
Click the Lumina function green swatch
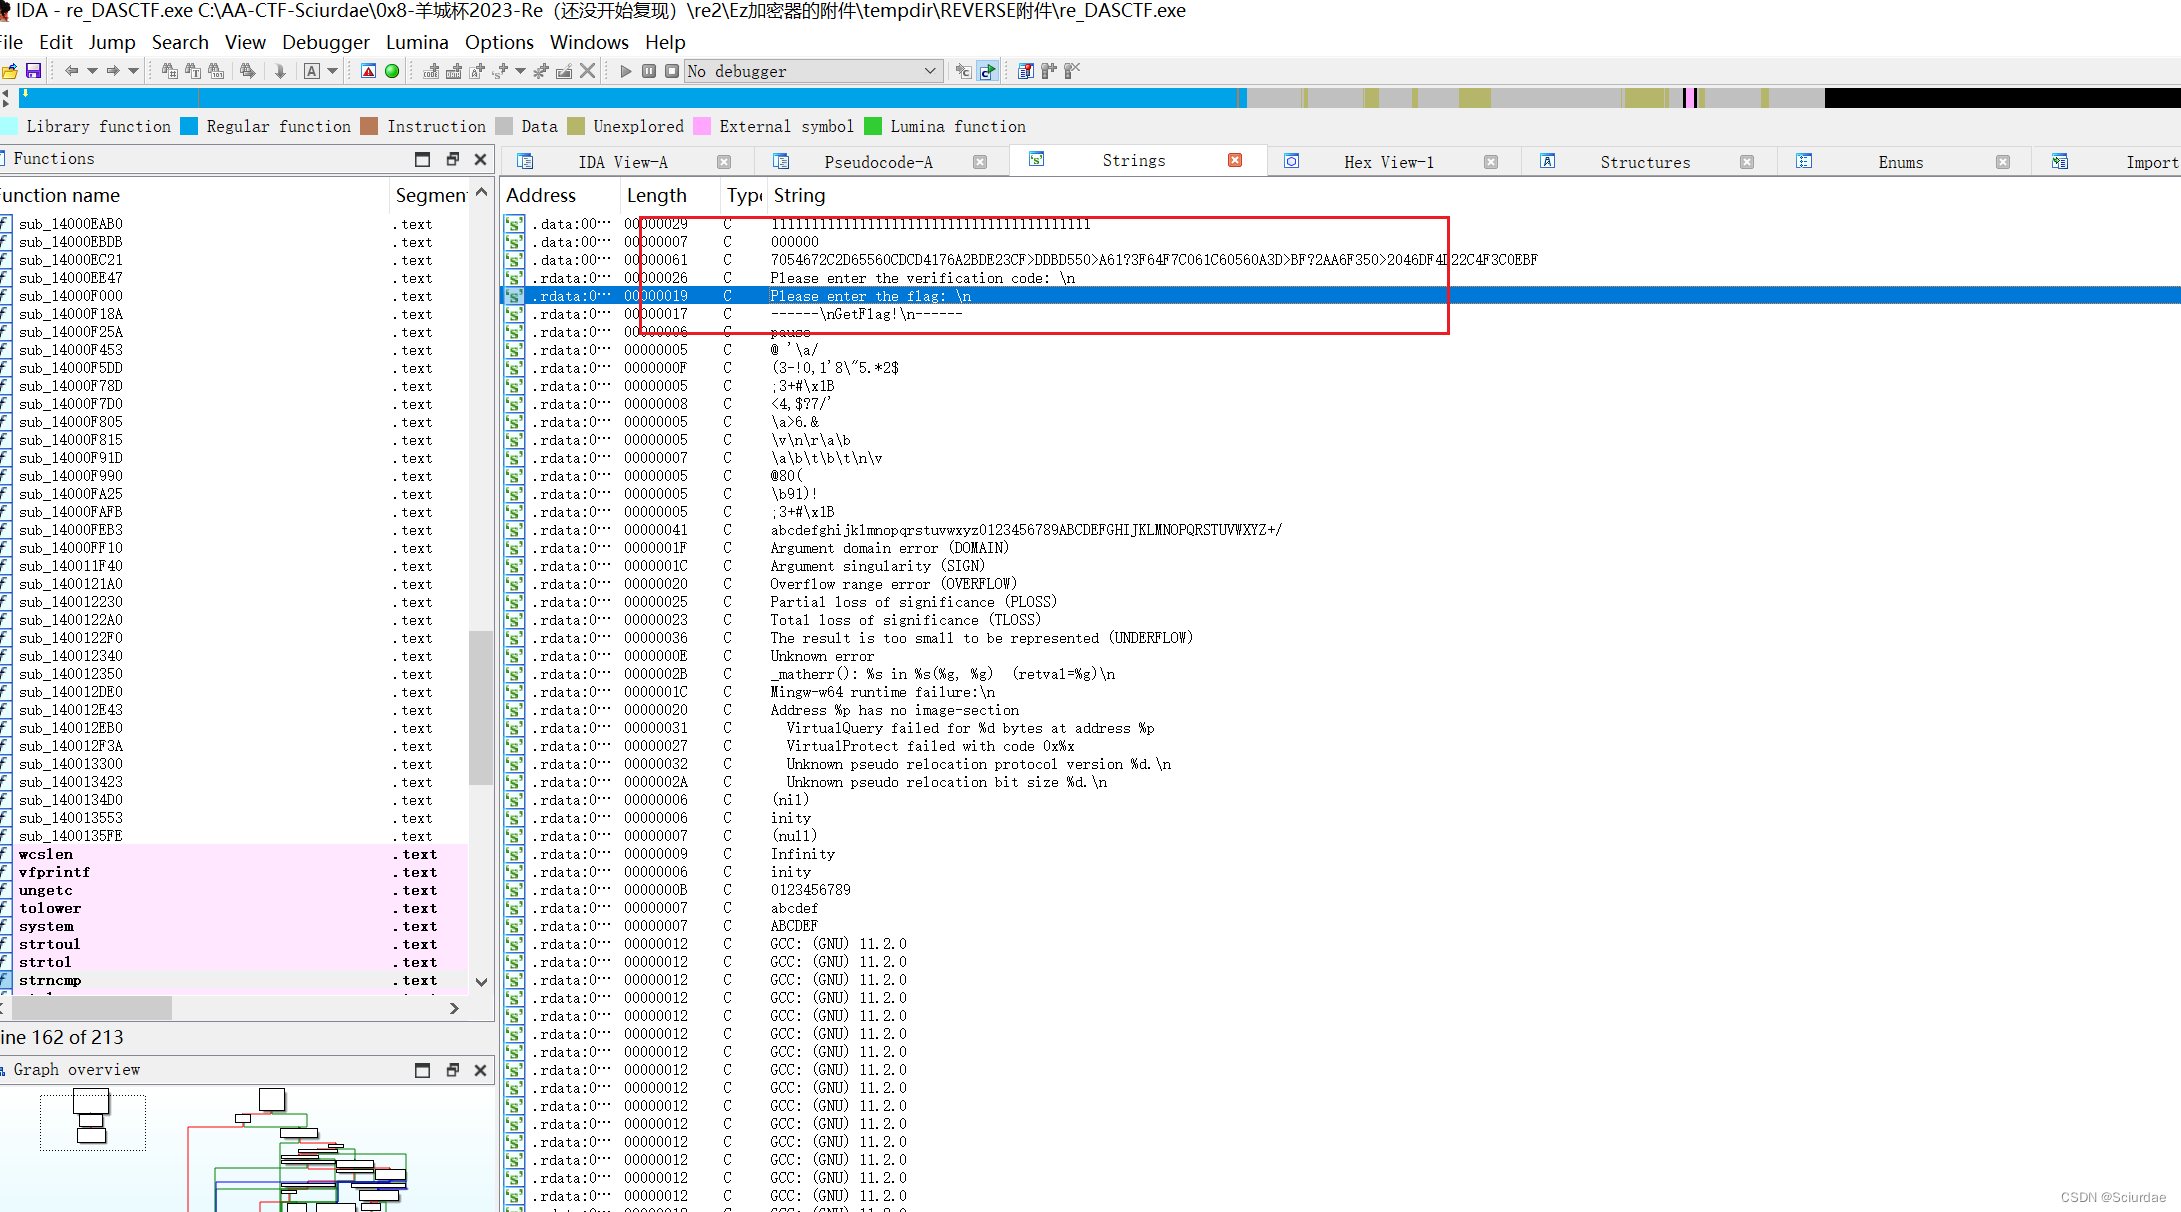pos(873,126)
